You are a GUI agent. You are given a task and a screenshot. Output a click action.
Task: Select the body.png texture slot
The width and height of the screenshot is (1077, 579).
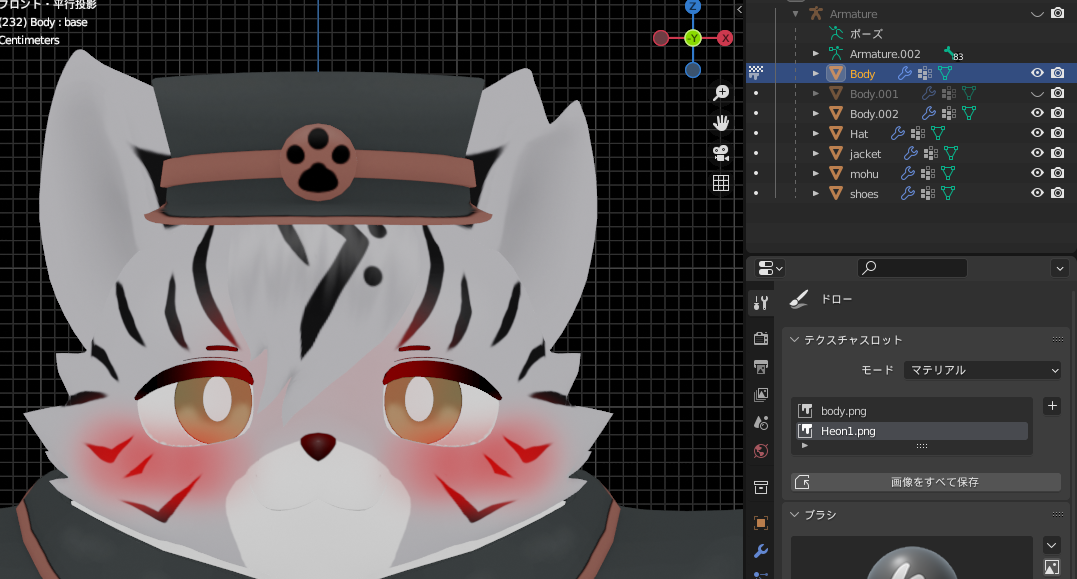pyautogui.click(x=911, y=411)
